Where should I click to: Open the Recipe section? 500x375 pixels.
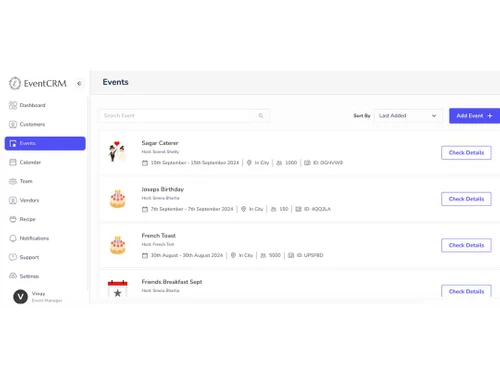45,219
